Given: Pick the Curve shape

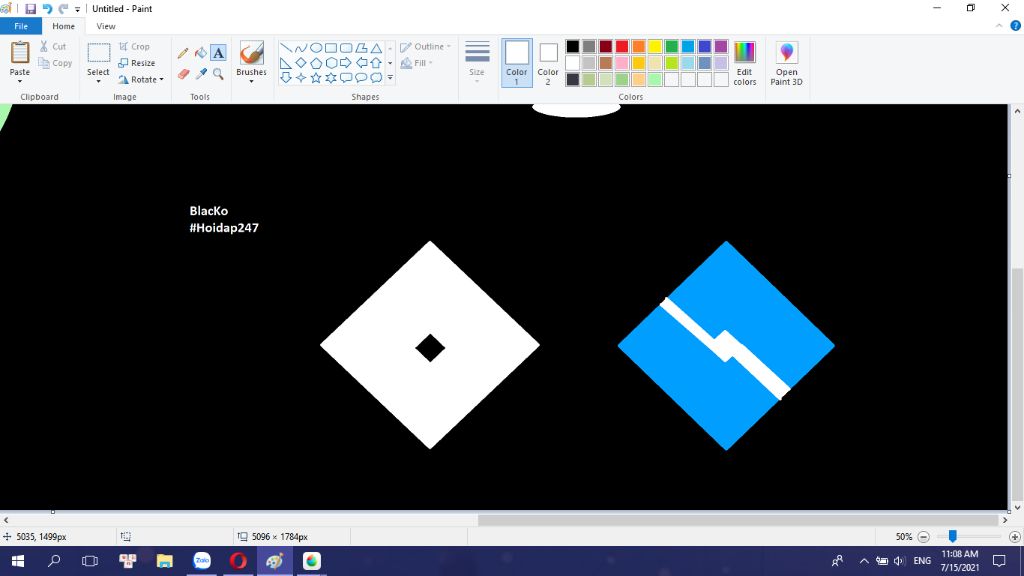Looking at the screenshot, I should pos(301,48).
